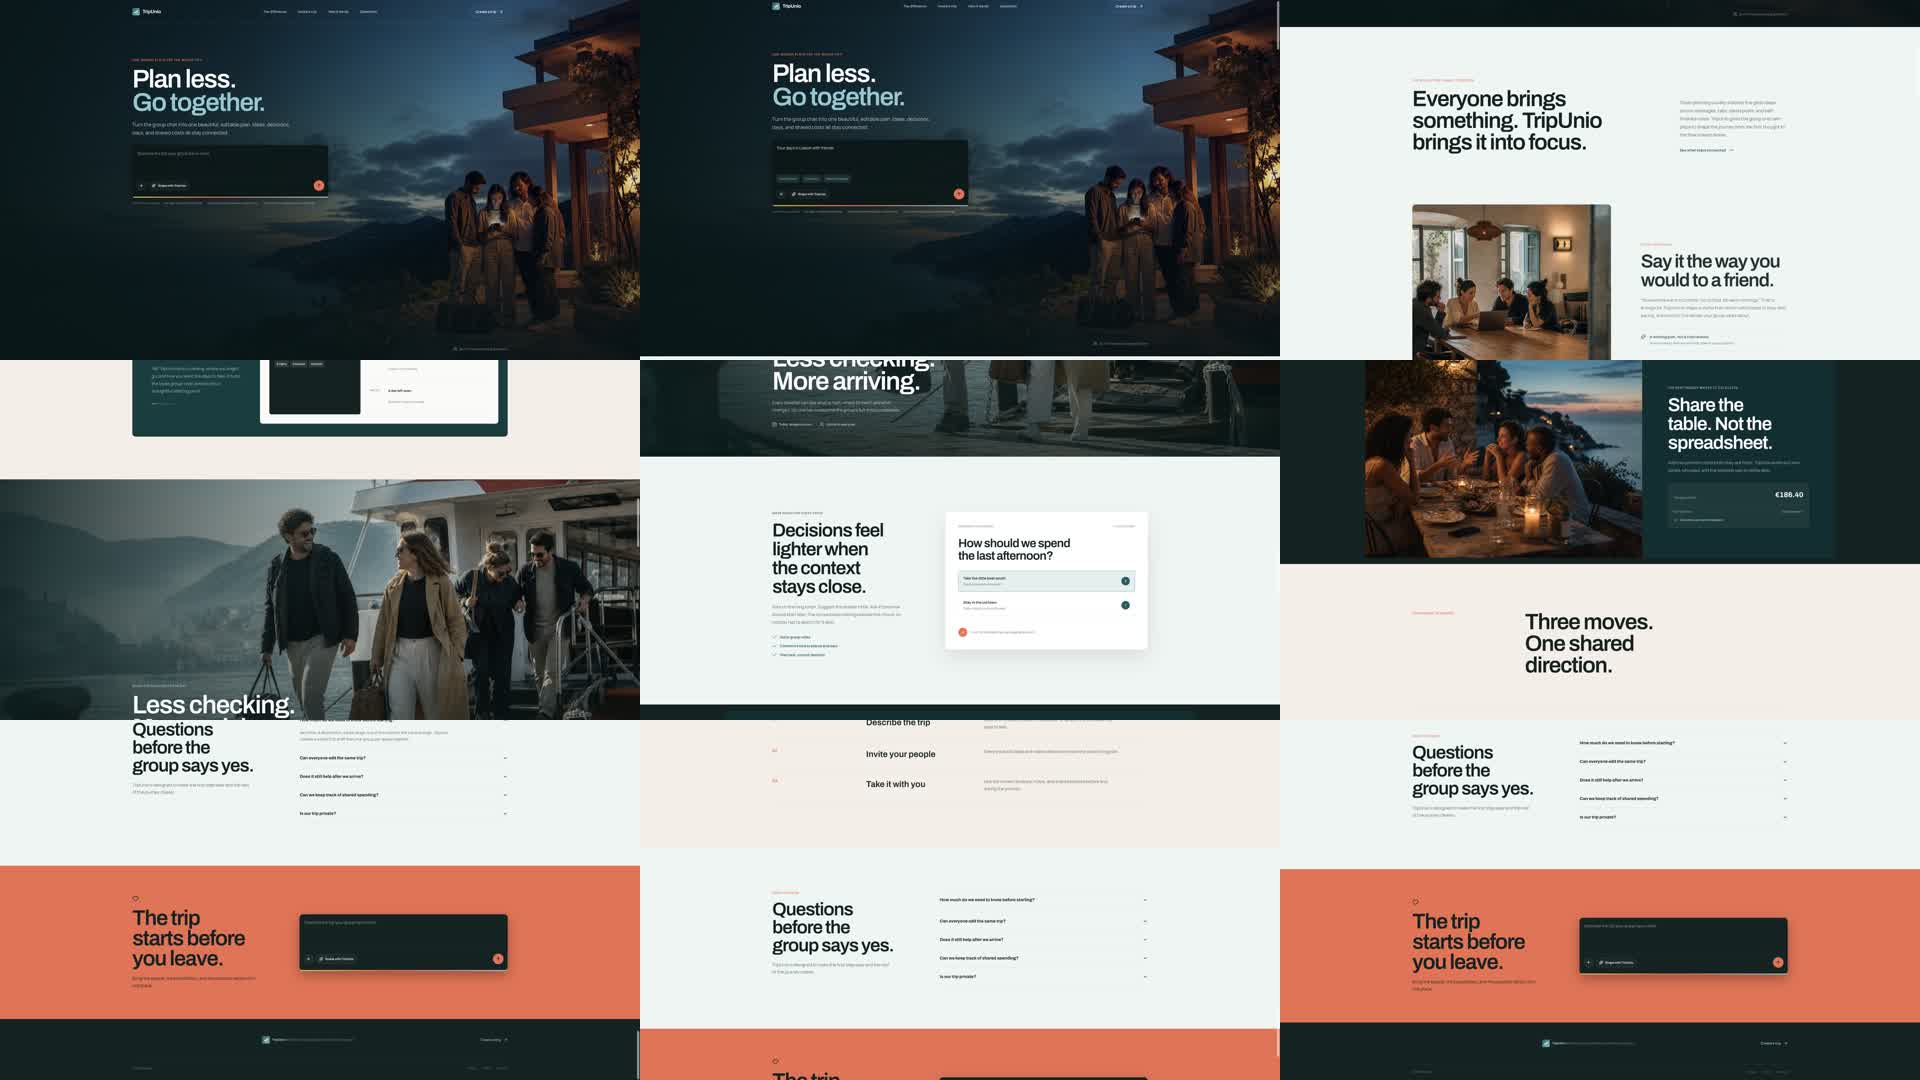Image resolution: width=1920 pixels, height=1080 pixels.
Task: Select the 'Stay in the old town' poll radio
Action: tap(1125, 605)
